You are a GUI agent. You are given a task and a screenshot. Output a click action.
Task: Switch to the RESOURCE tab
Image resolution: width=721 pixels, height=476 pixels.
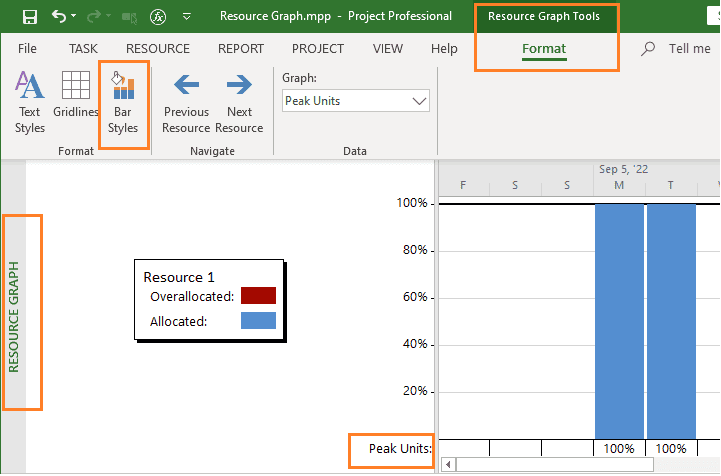(158, 49)
